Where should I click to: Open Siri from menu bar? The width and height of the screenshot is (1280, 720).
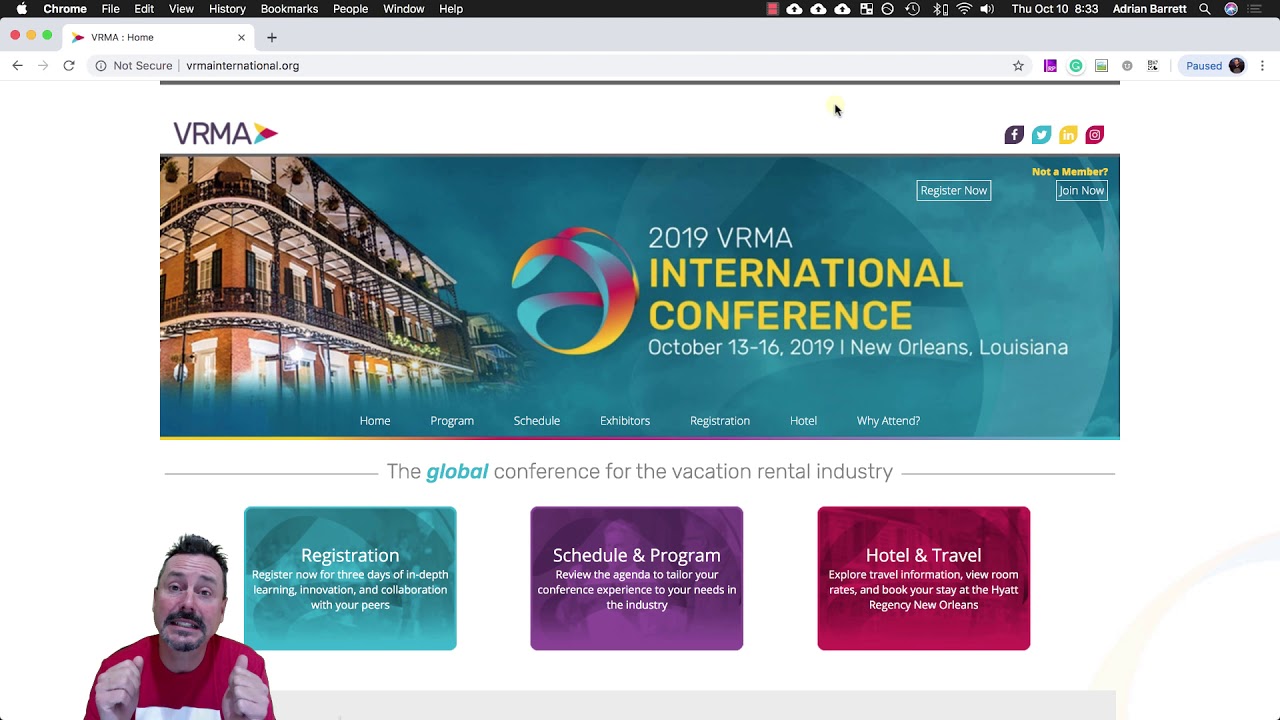(x=1231, y=9)
